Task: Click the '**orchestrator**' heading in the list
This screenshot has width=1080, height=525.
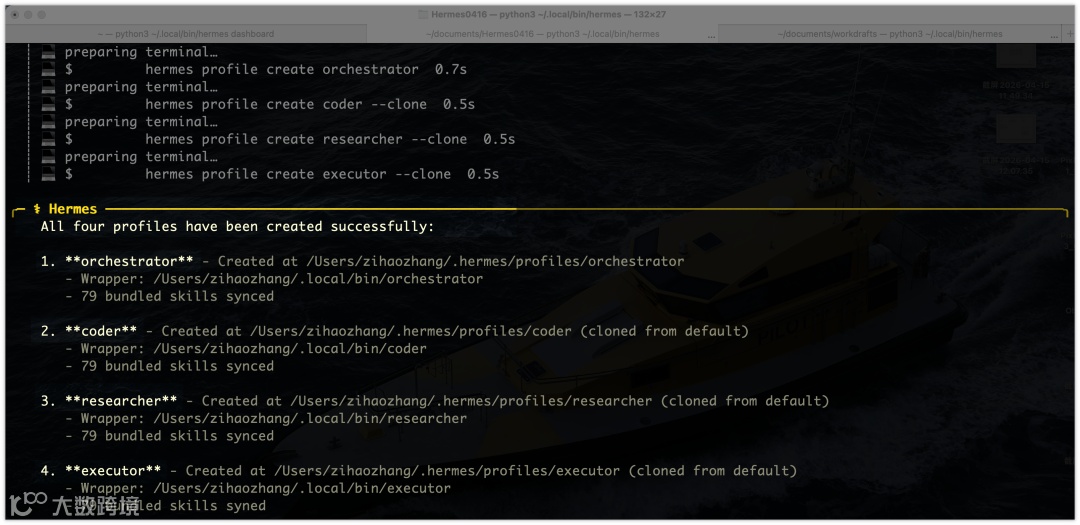Action: coord(129,261)
